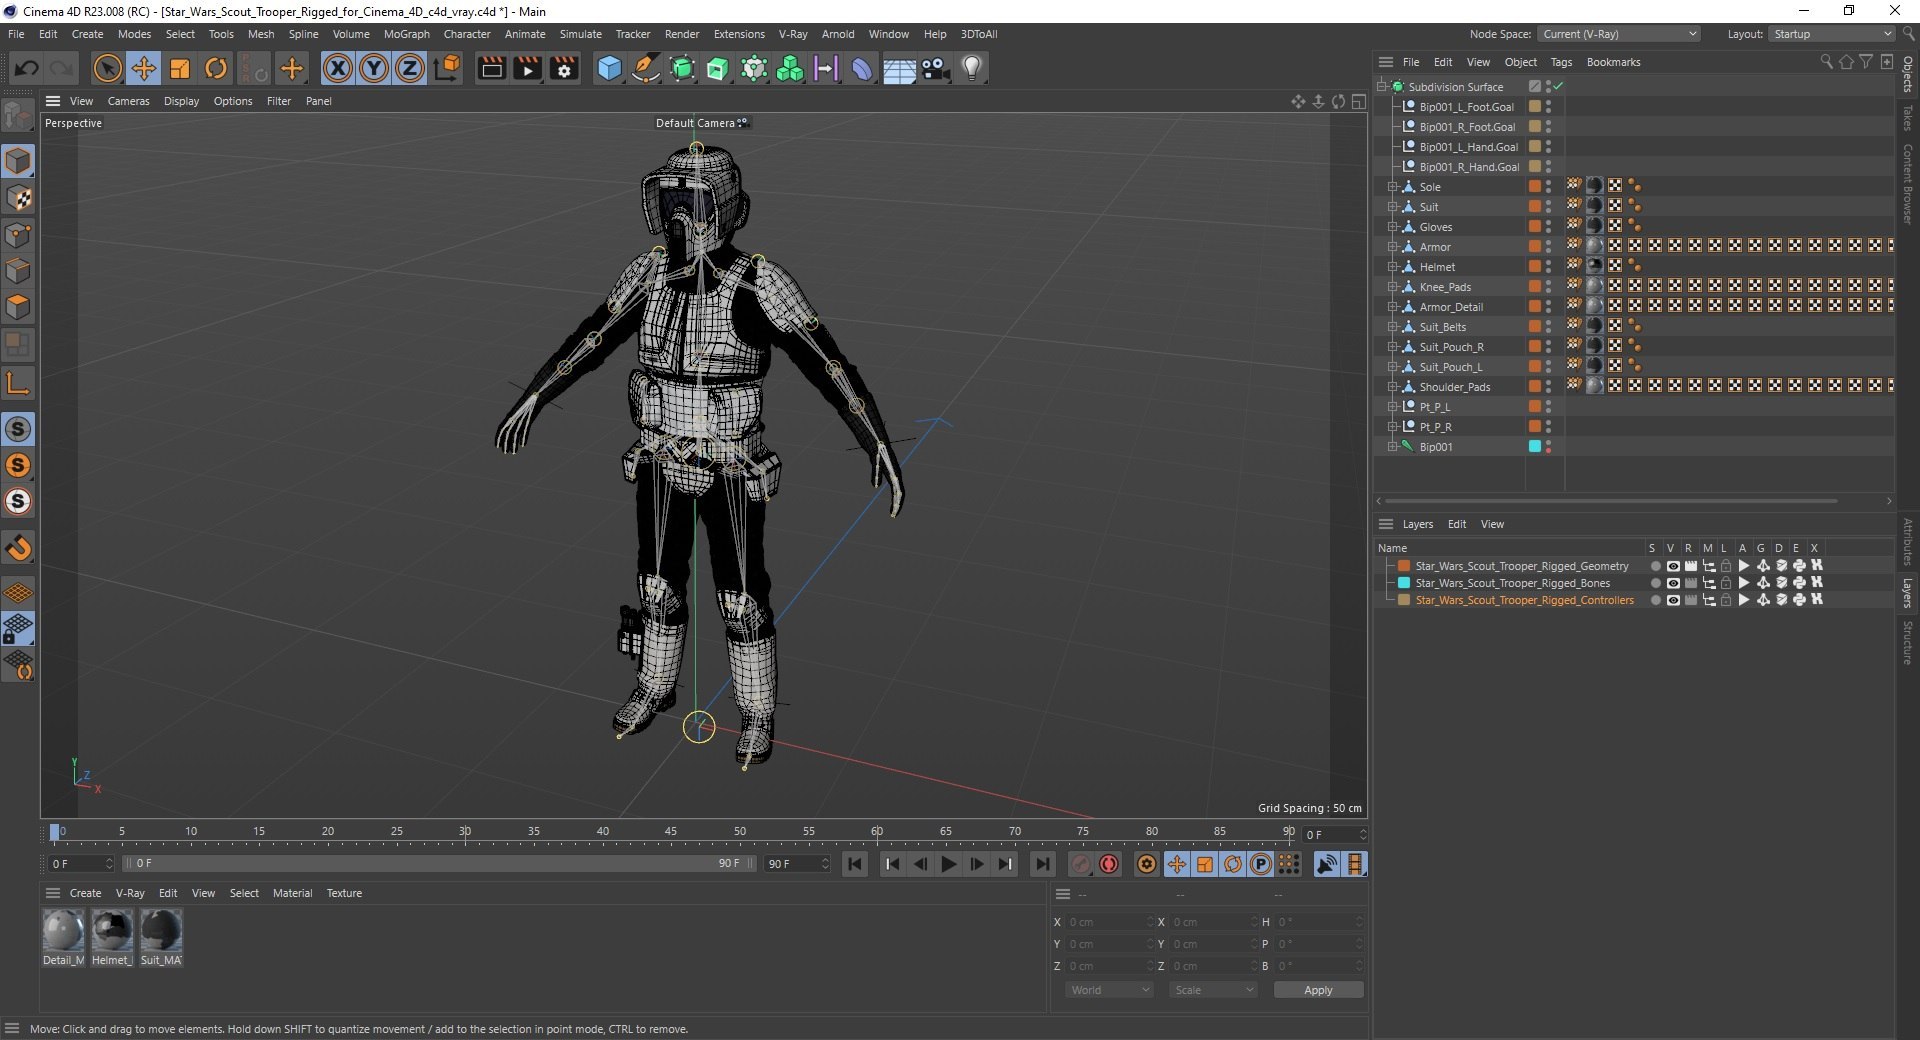Toggle Y axis lock
The image size is (1920, 1040).
(374, 68)
